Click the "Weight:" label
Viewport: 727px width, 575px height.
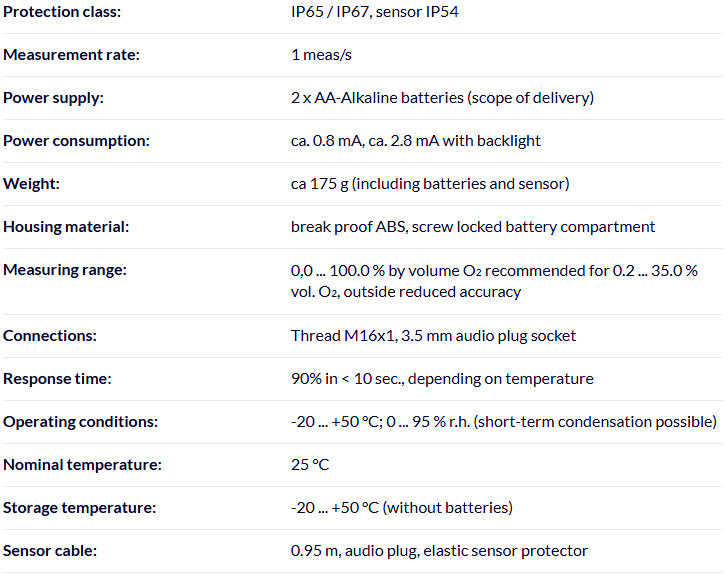(x=31, y=184)
